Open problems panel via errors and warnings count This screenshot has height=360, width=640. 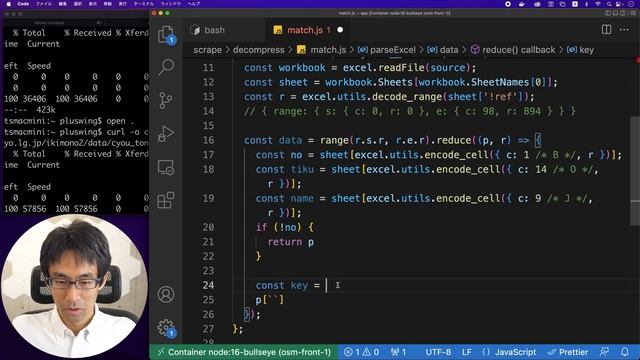tap(361, 352)
